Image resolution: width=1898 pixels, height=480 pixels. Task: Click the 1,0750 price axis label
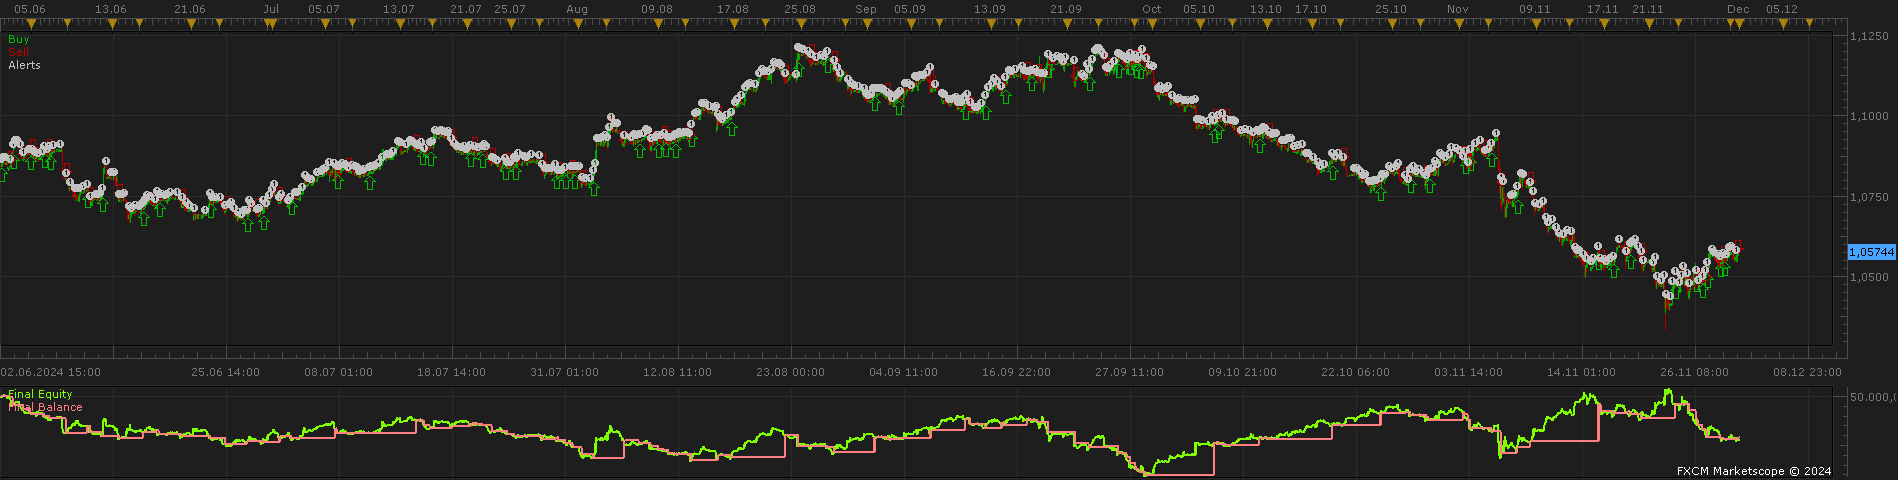[1868, 197]
